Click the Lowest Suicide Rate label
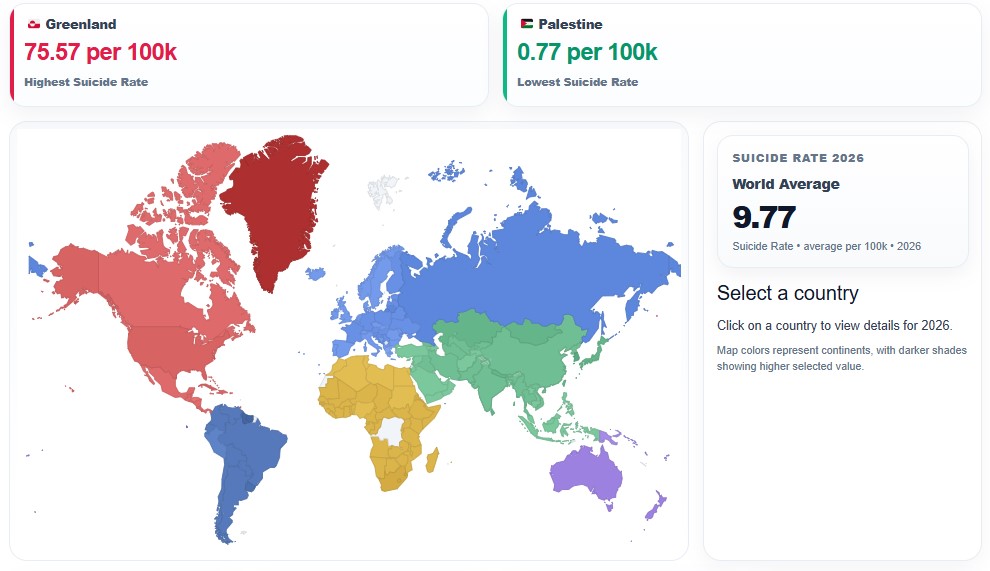The height and width of the screenshot is (571, 990). [x=578, y=82]
